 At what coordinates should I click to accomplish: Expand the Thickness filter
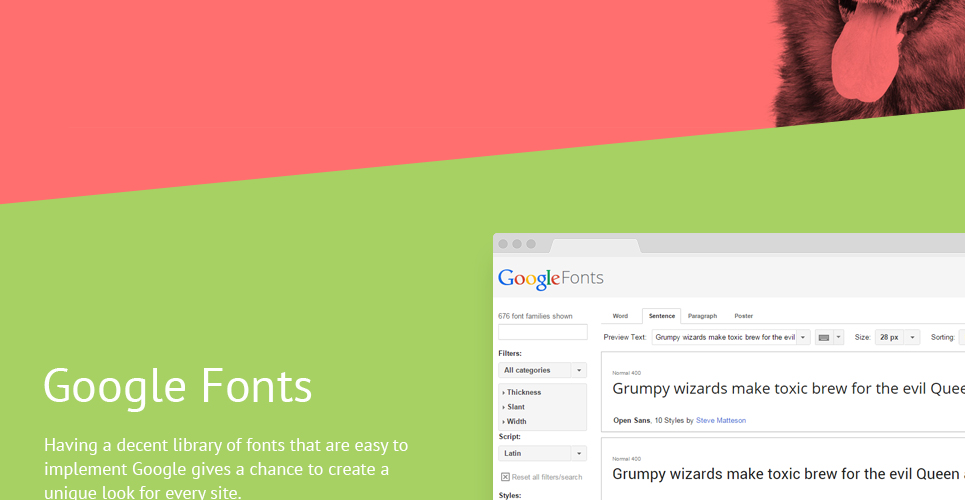coord(522,392)
